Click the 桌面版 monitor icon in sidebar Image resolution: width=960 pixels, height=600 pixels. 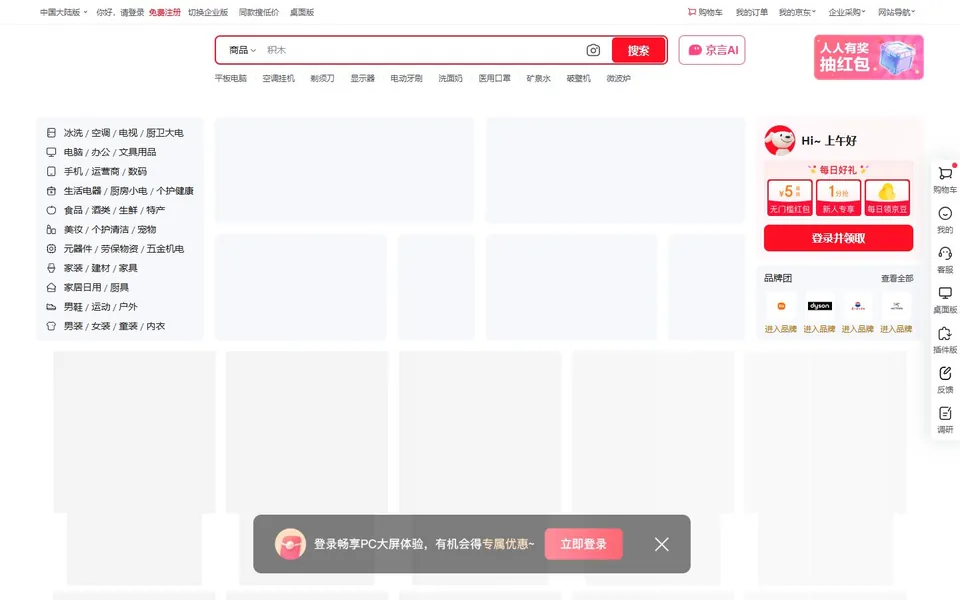click(x=945, y=294)
